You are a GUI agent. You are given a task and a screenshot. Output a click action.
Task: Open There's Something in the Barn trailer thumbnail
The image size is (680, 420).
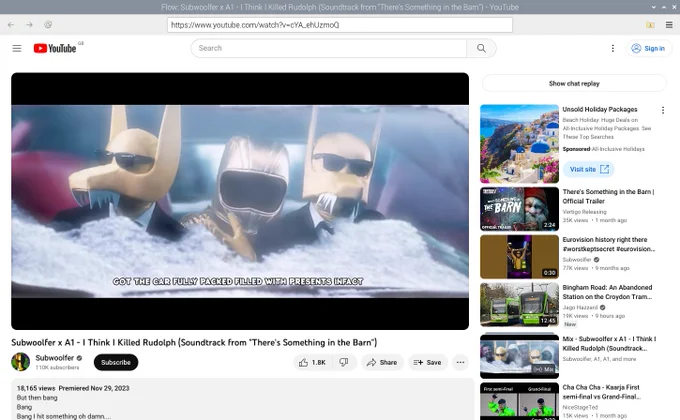tap(519, 209)
